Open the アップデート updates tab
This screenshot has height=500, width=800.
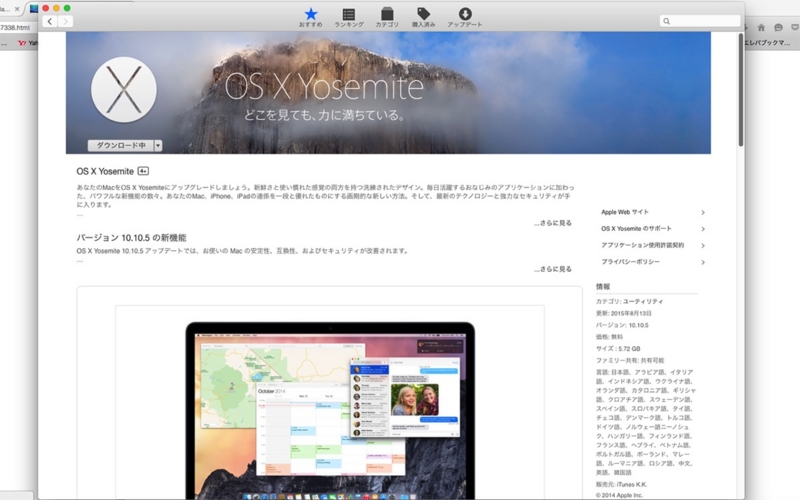tap(465, 17)
